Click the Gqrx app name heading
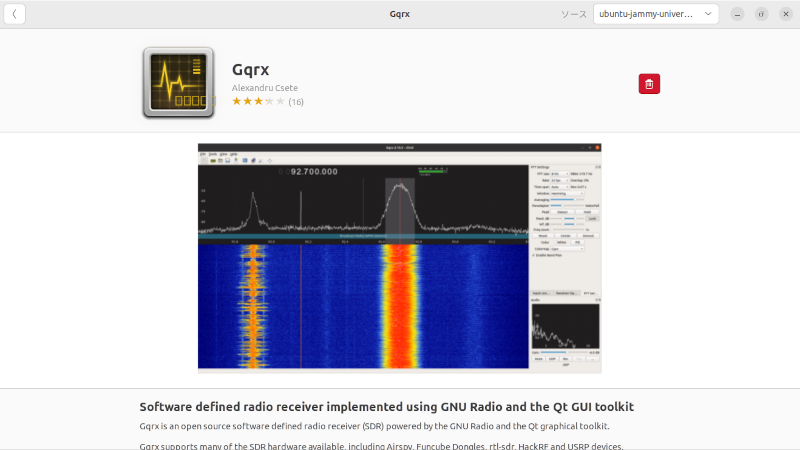Viewport: 800px width, 450px height. [x=251, y=69]
